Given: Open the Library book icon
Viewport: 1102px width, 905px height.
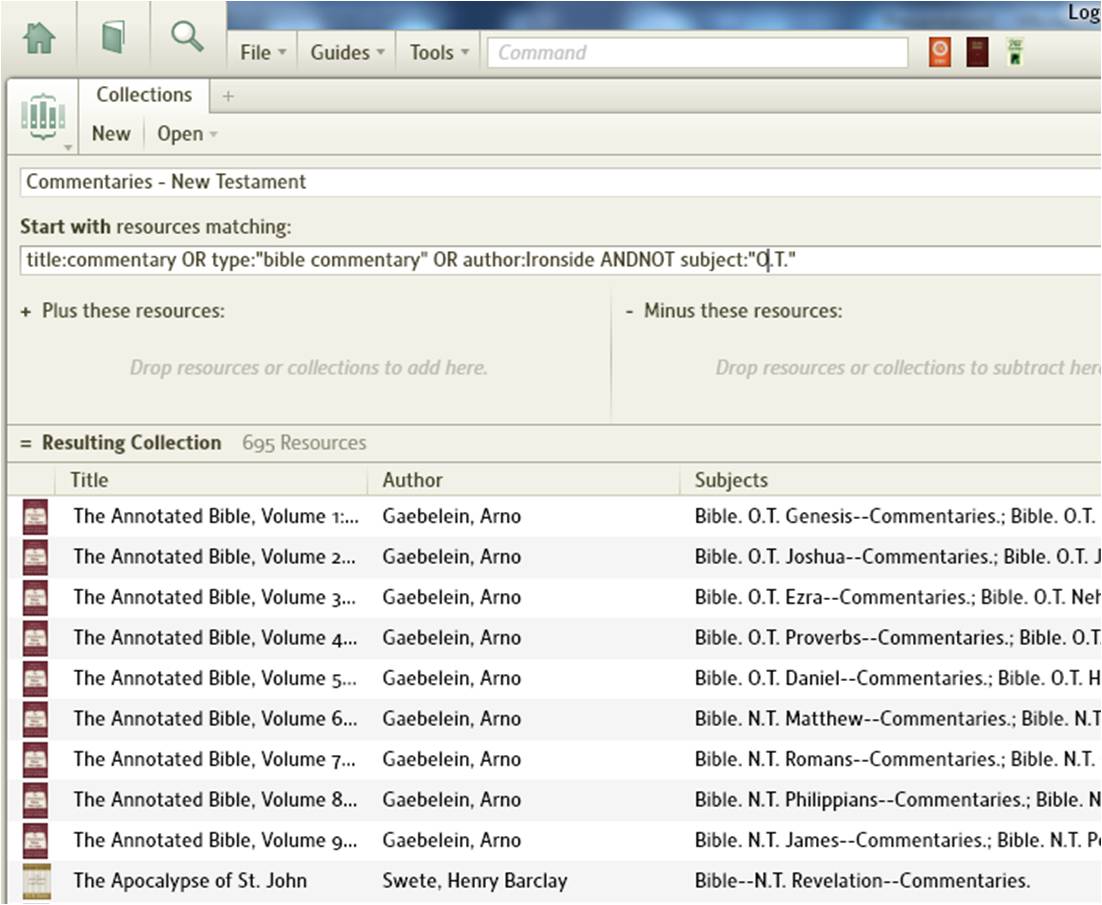Looking at the screenshot, I should [113, 38].
